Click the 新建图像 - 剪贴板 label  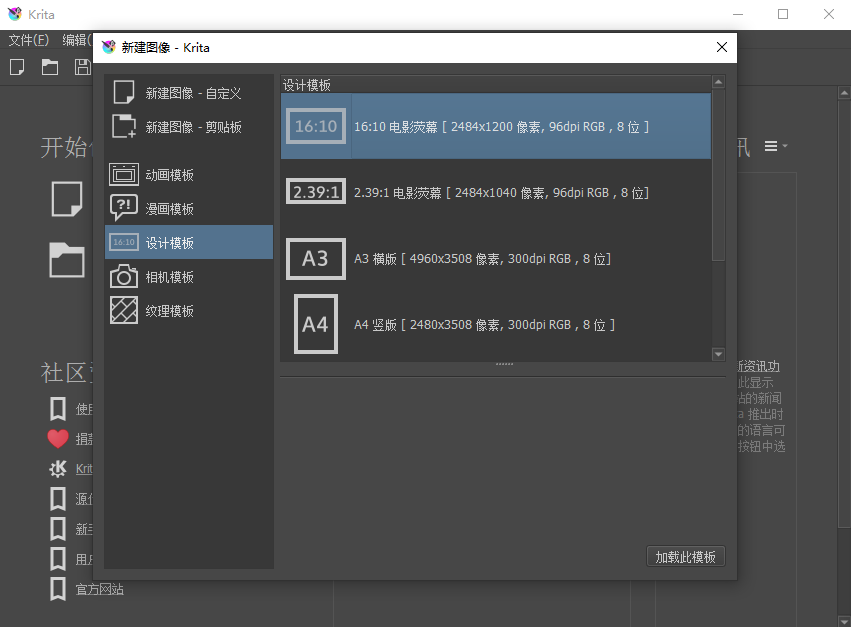tap(193, 127)
